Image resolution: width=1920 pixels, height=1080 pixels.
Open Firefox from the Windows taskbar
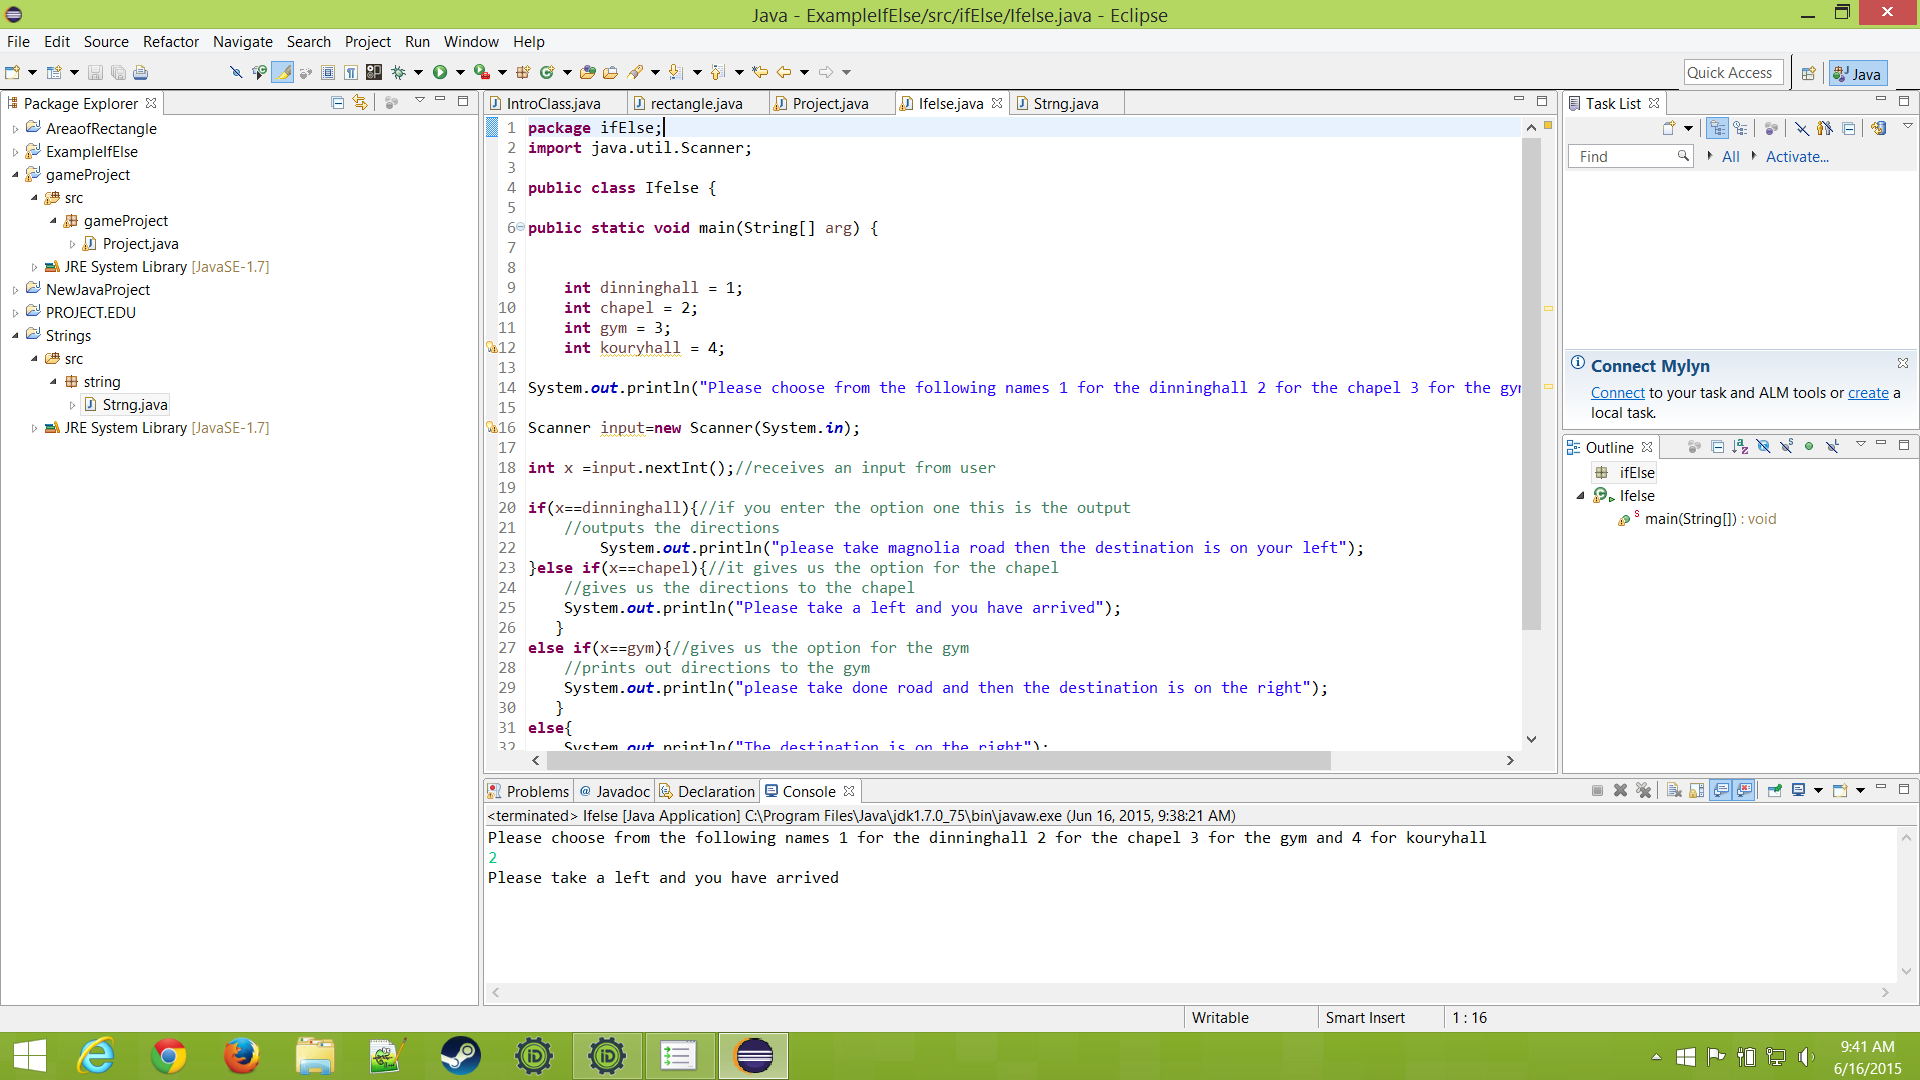pos(241,1056)
